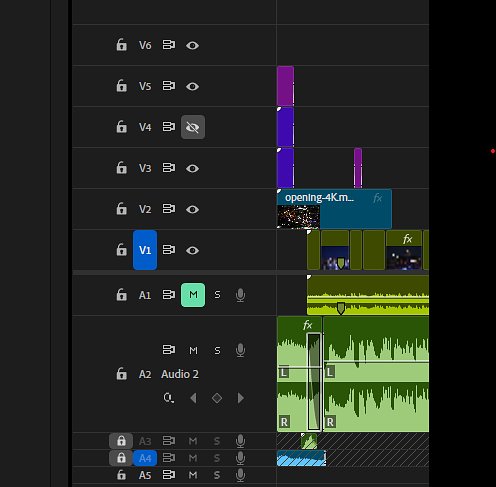Open A2 show keyframes menu
The image size is (496, 487).
(x=168, y=398)
